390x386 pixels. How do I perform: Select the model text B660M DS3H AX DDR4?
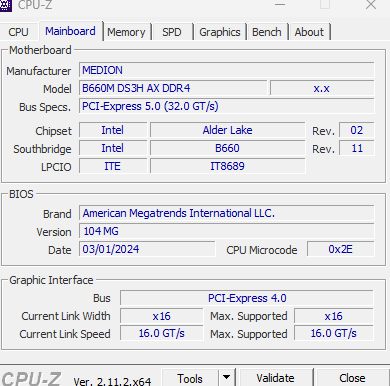click(x=136, y=88)
